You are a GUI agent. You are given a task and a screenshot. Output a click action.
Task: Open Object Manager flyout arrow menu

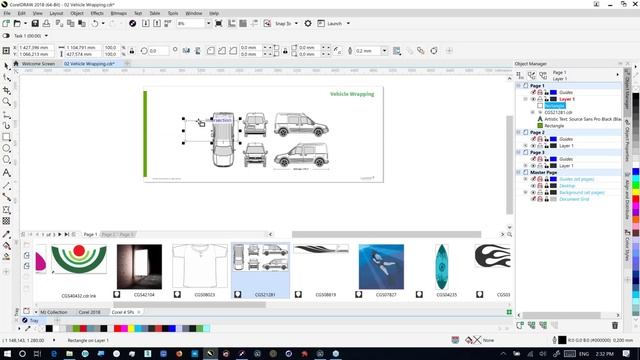(x=617, y=75)
